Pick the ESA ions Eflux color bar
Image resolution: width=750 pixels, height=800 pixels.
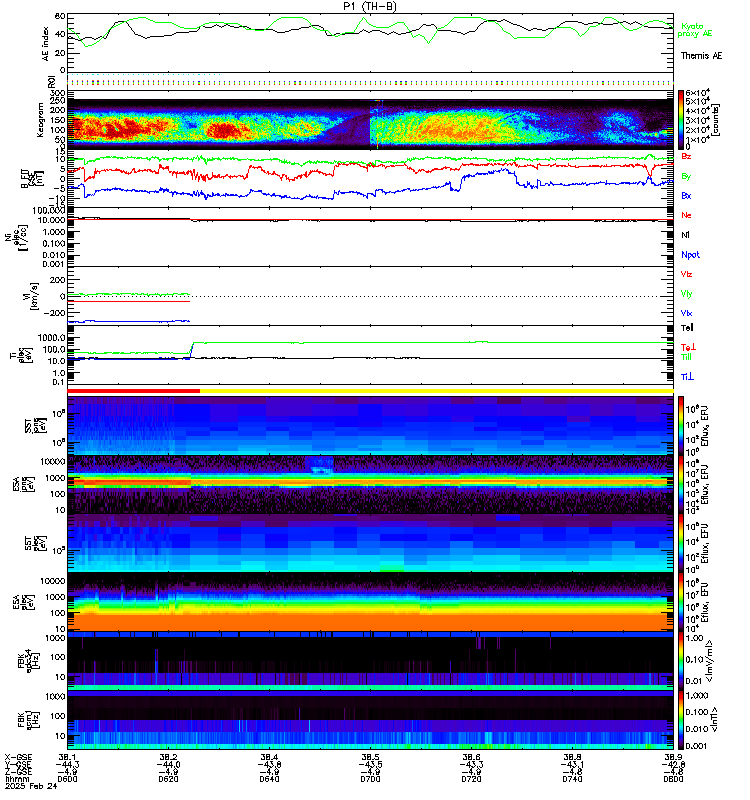tap(681, 485)
